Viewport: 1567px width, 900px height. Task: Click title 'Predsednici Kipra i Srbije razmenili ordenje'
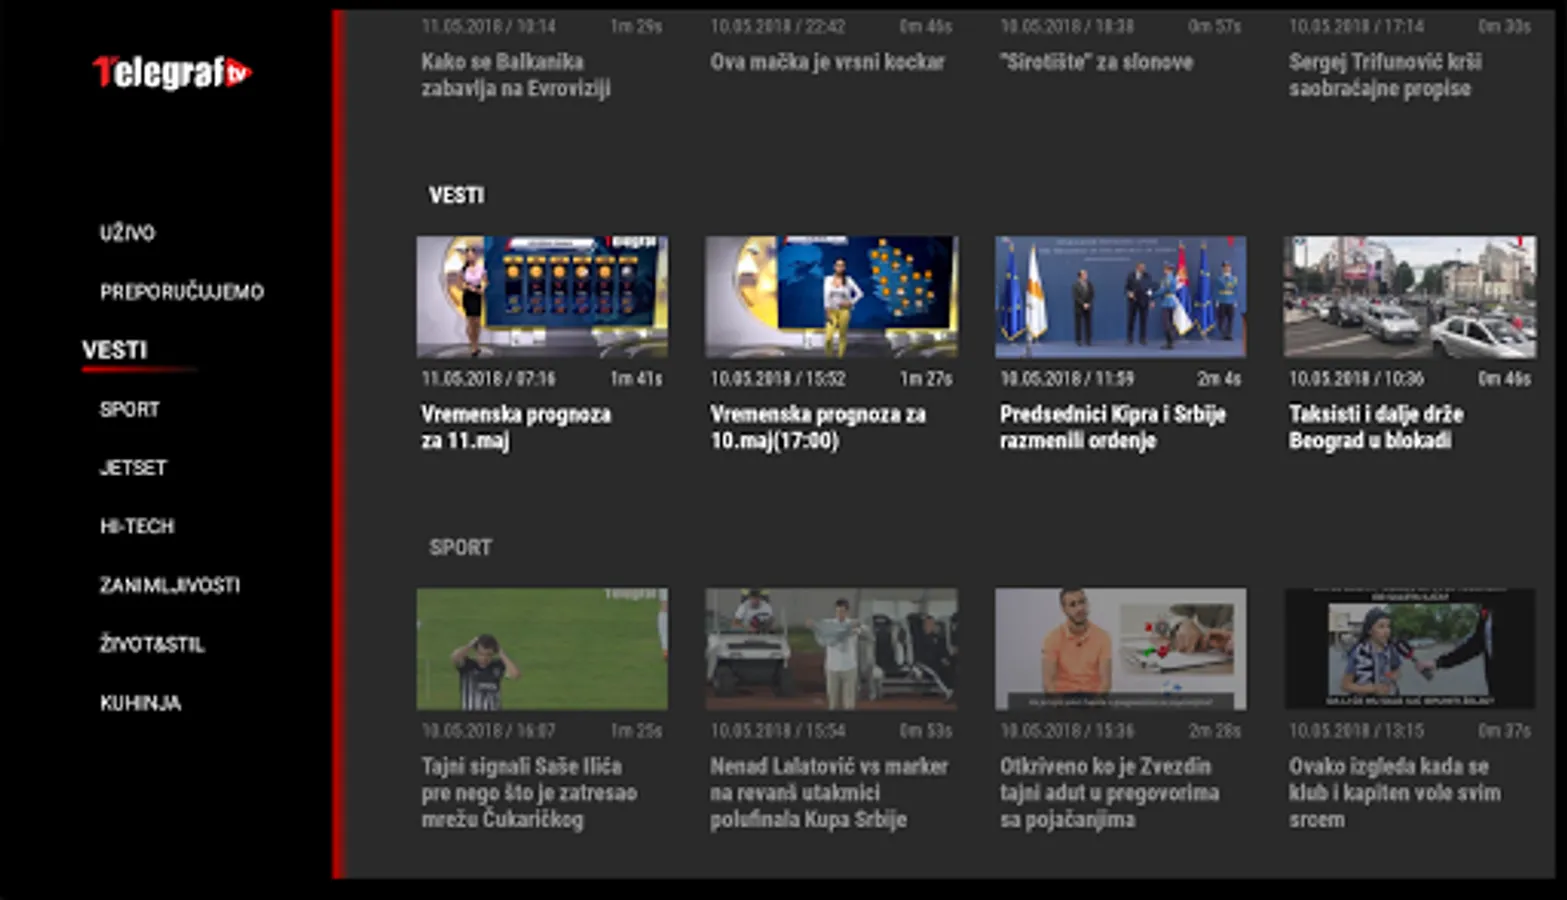pos(1112,427)
